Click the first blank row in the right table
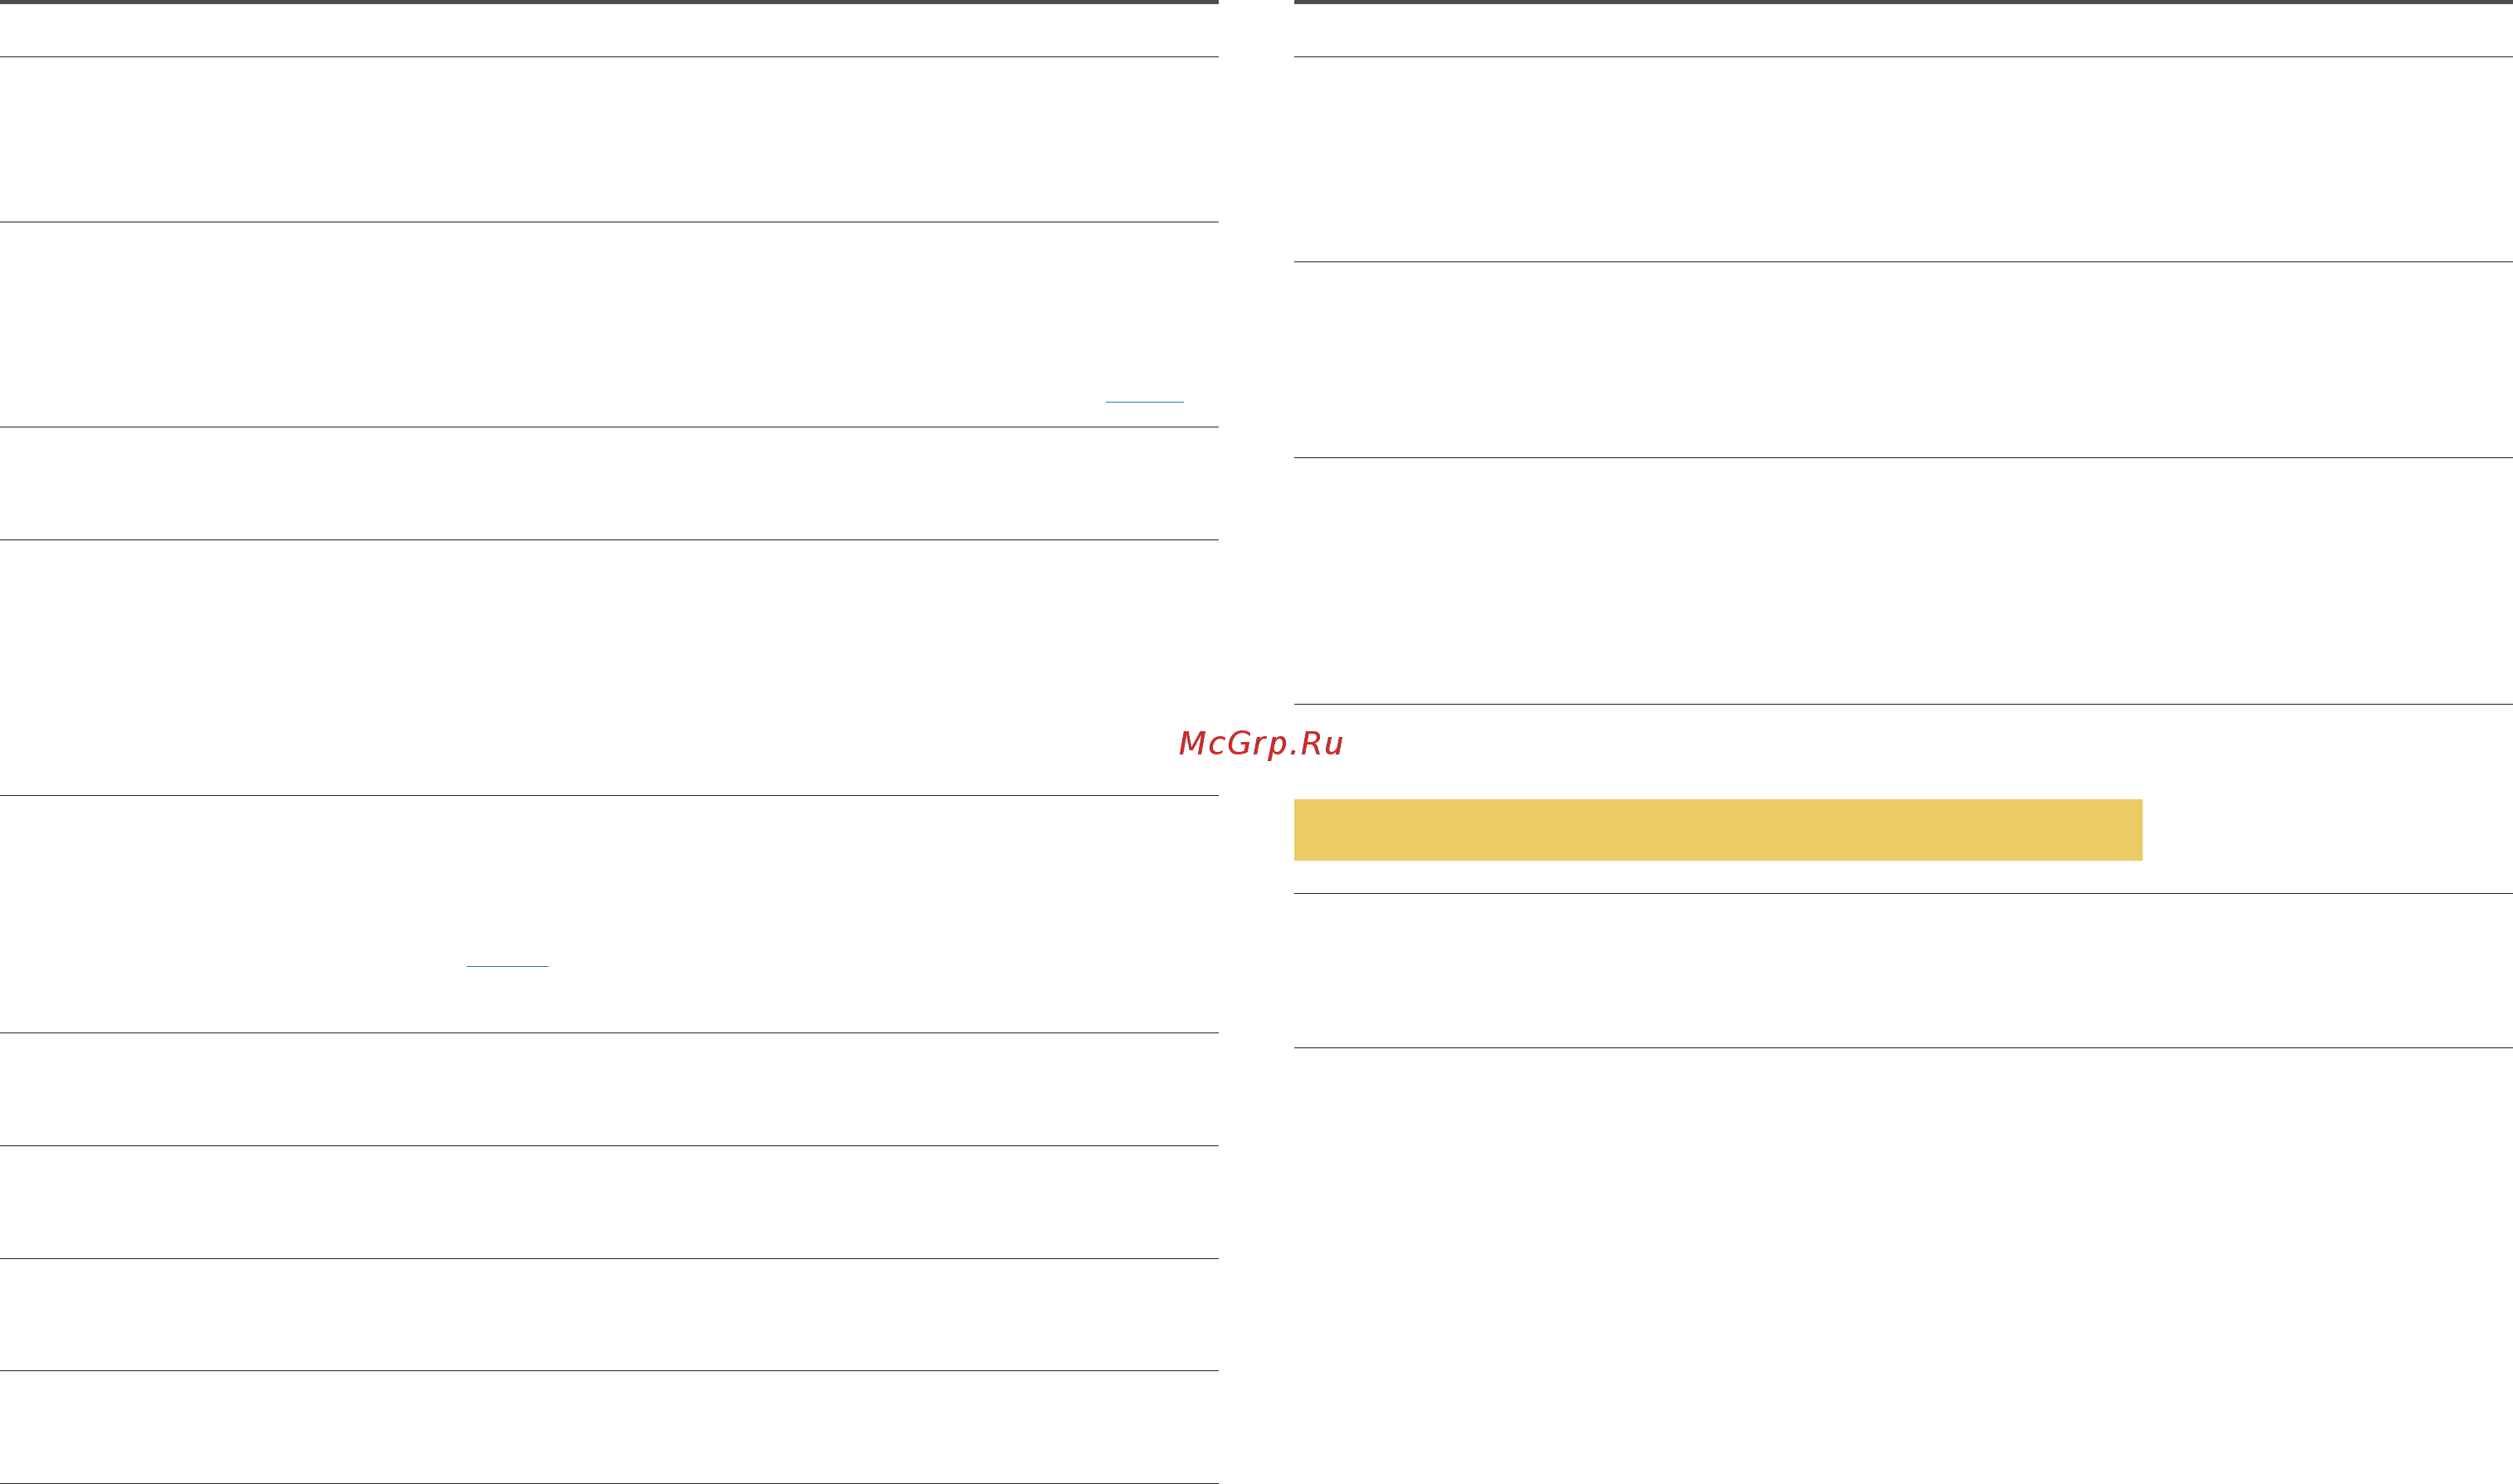This screenshot has width=2513, height=1484. click(1903, 160)
